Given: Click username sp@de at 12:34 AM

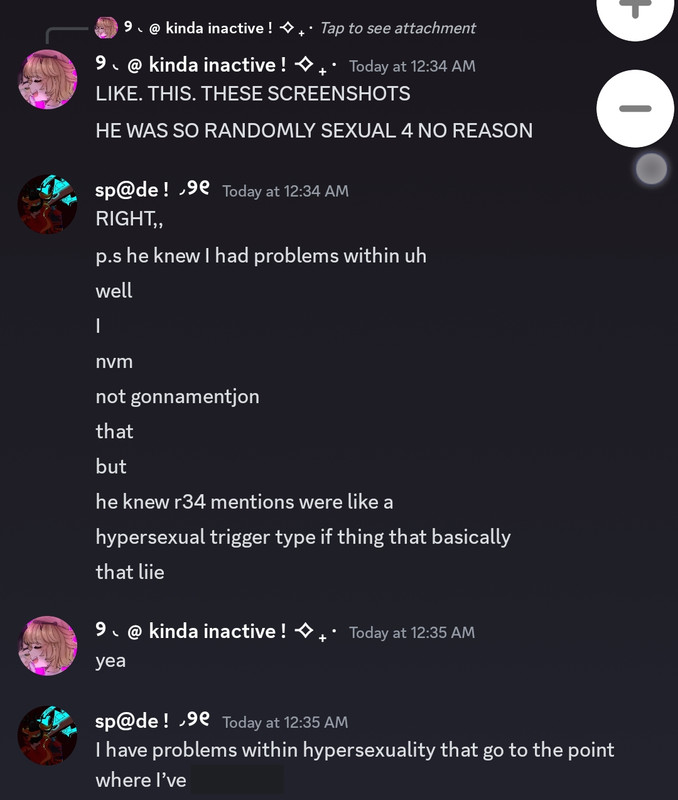Looking at the screenshot, I should click(152, 190).
